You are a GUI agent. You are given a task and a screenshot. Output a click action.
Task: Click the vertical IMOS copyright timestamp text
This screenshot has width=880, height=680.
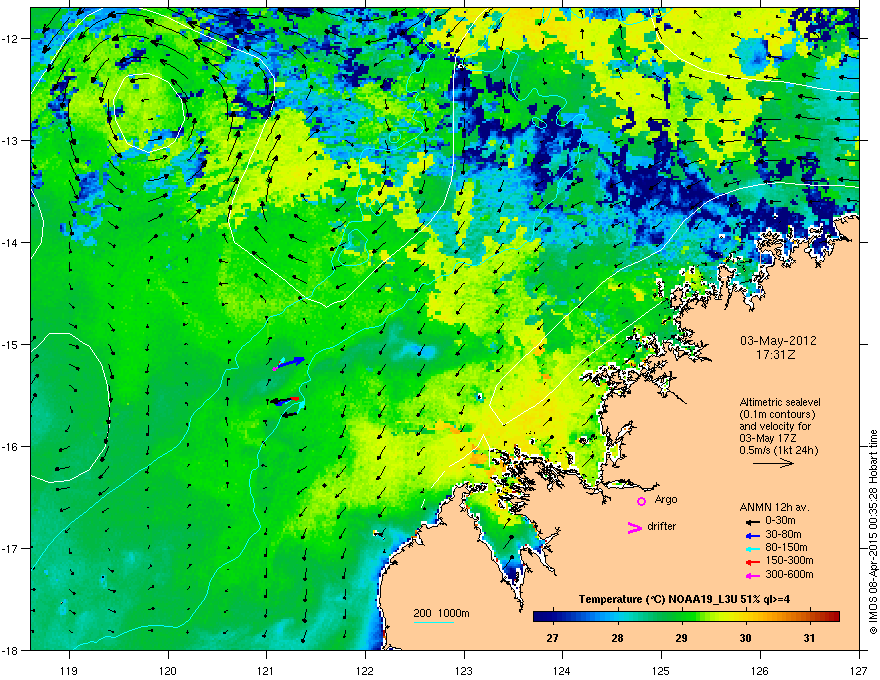click(873, 532)
